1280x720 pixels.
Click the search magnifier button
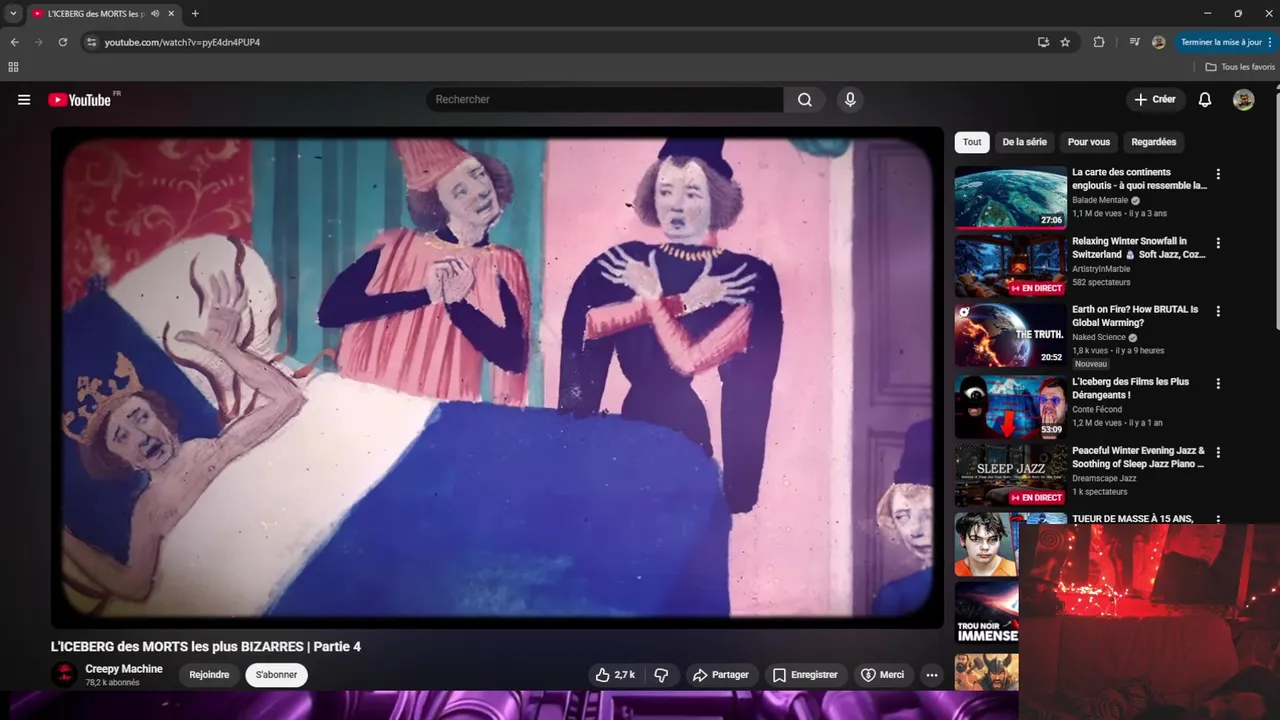pos(805,100)
